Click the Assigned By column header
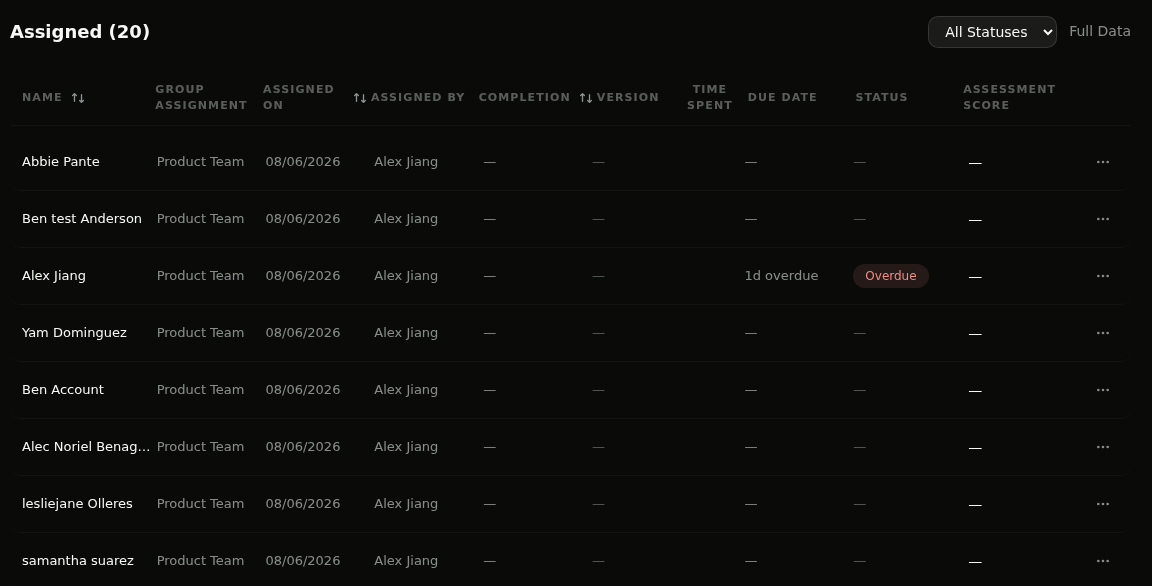1152x586 pixels. 417,97
